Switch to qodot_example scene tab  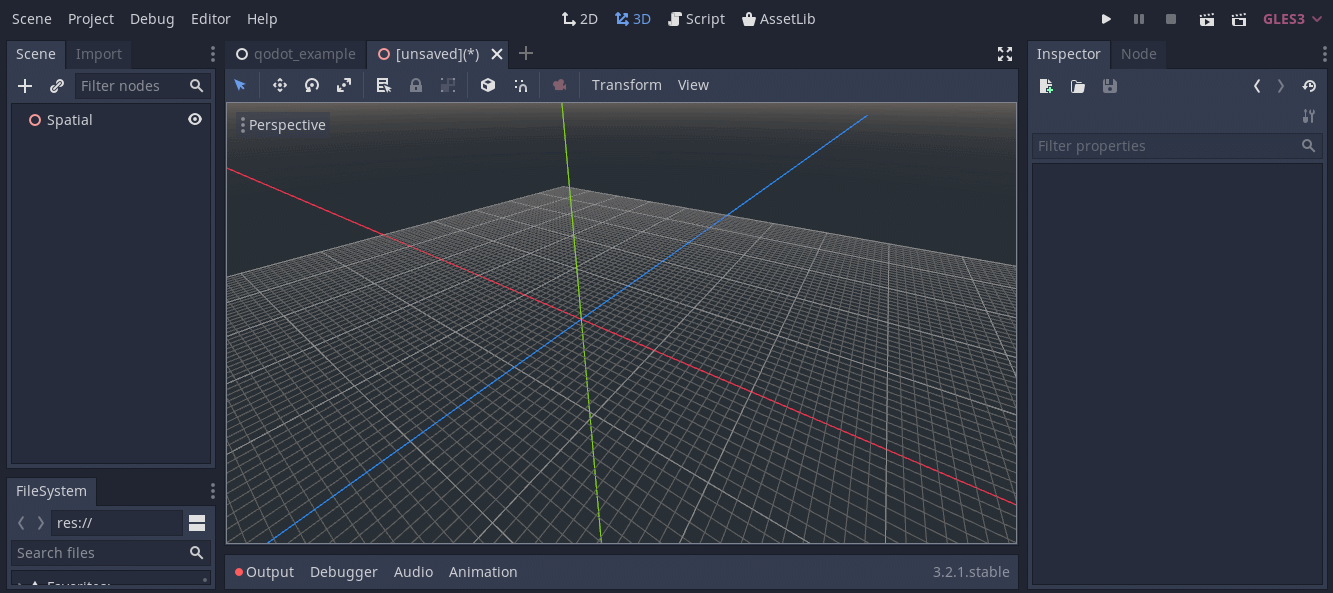click(x=296, y=54)
